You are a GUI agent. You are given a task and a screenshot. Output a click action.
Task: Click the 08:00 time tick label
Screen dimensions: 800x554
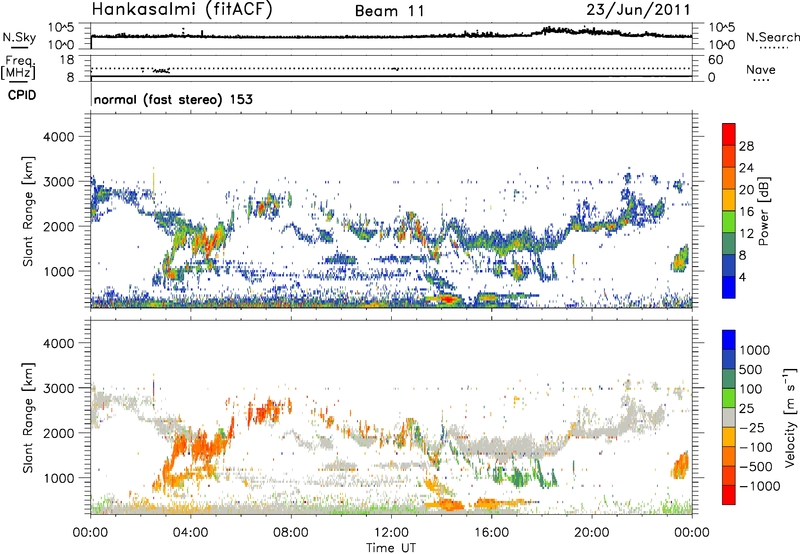pyautogui.click(x=291, y=533)
